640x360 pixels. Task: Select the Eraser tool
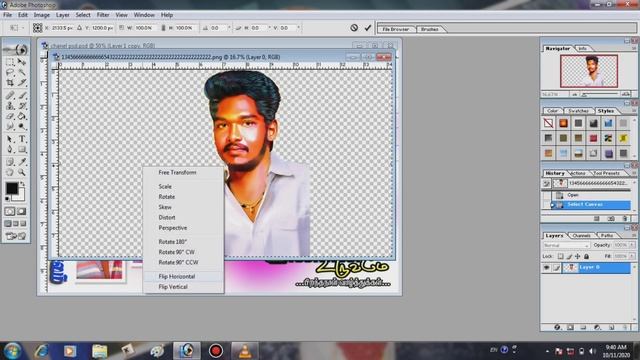10,116
